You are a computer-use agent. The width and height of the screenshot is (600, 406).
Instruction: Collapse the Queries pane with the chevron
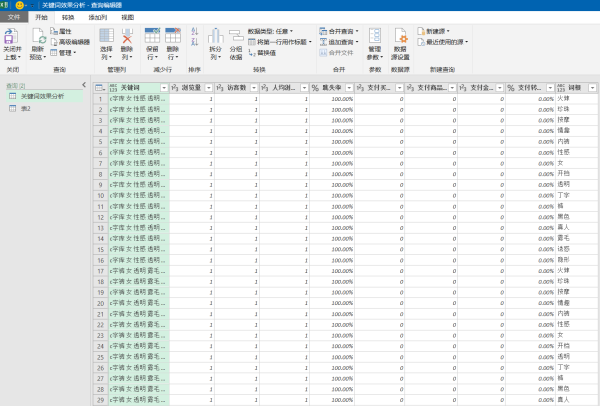pos(84,85)
